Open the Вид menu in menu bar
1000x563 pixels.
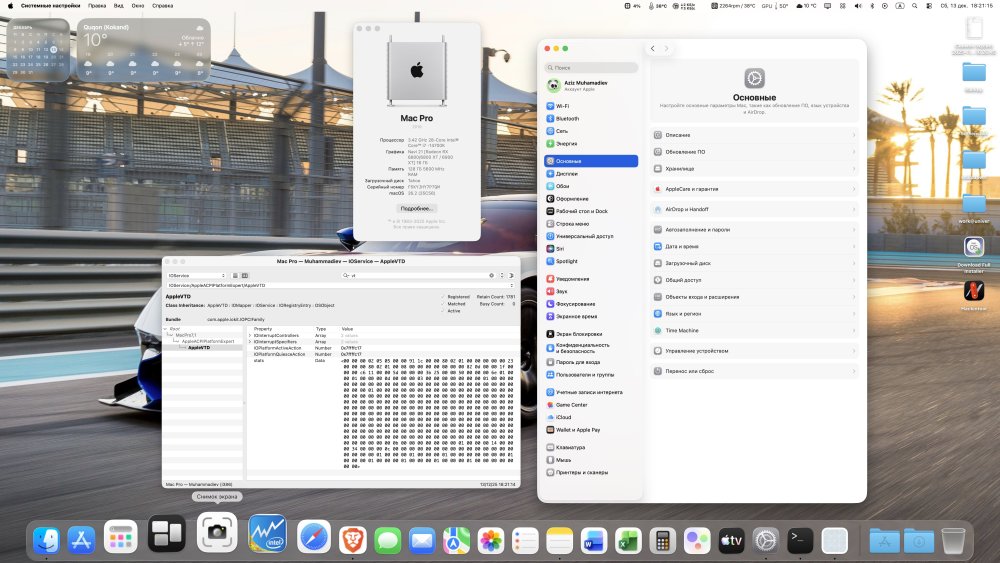point(119,6)
